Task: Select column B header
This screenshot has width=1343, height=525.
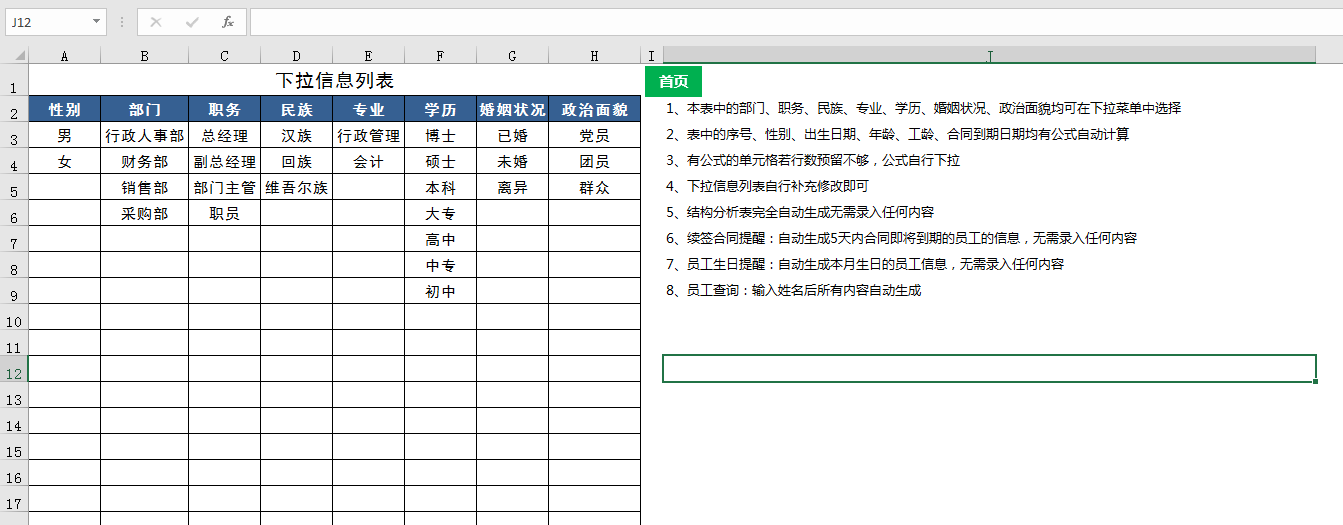Action: [145, 56]
